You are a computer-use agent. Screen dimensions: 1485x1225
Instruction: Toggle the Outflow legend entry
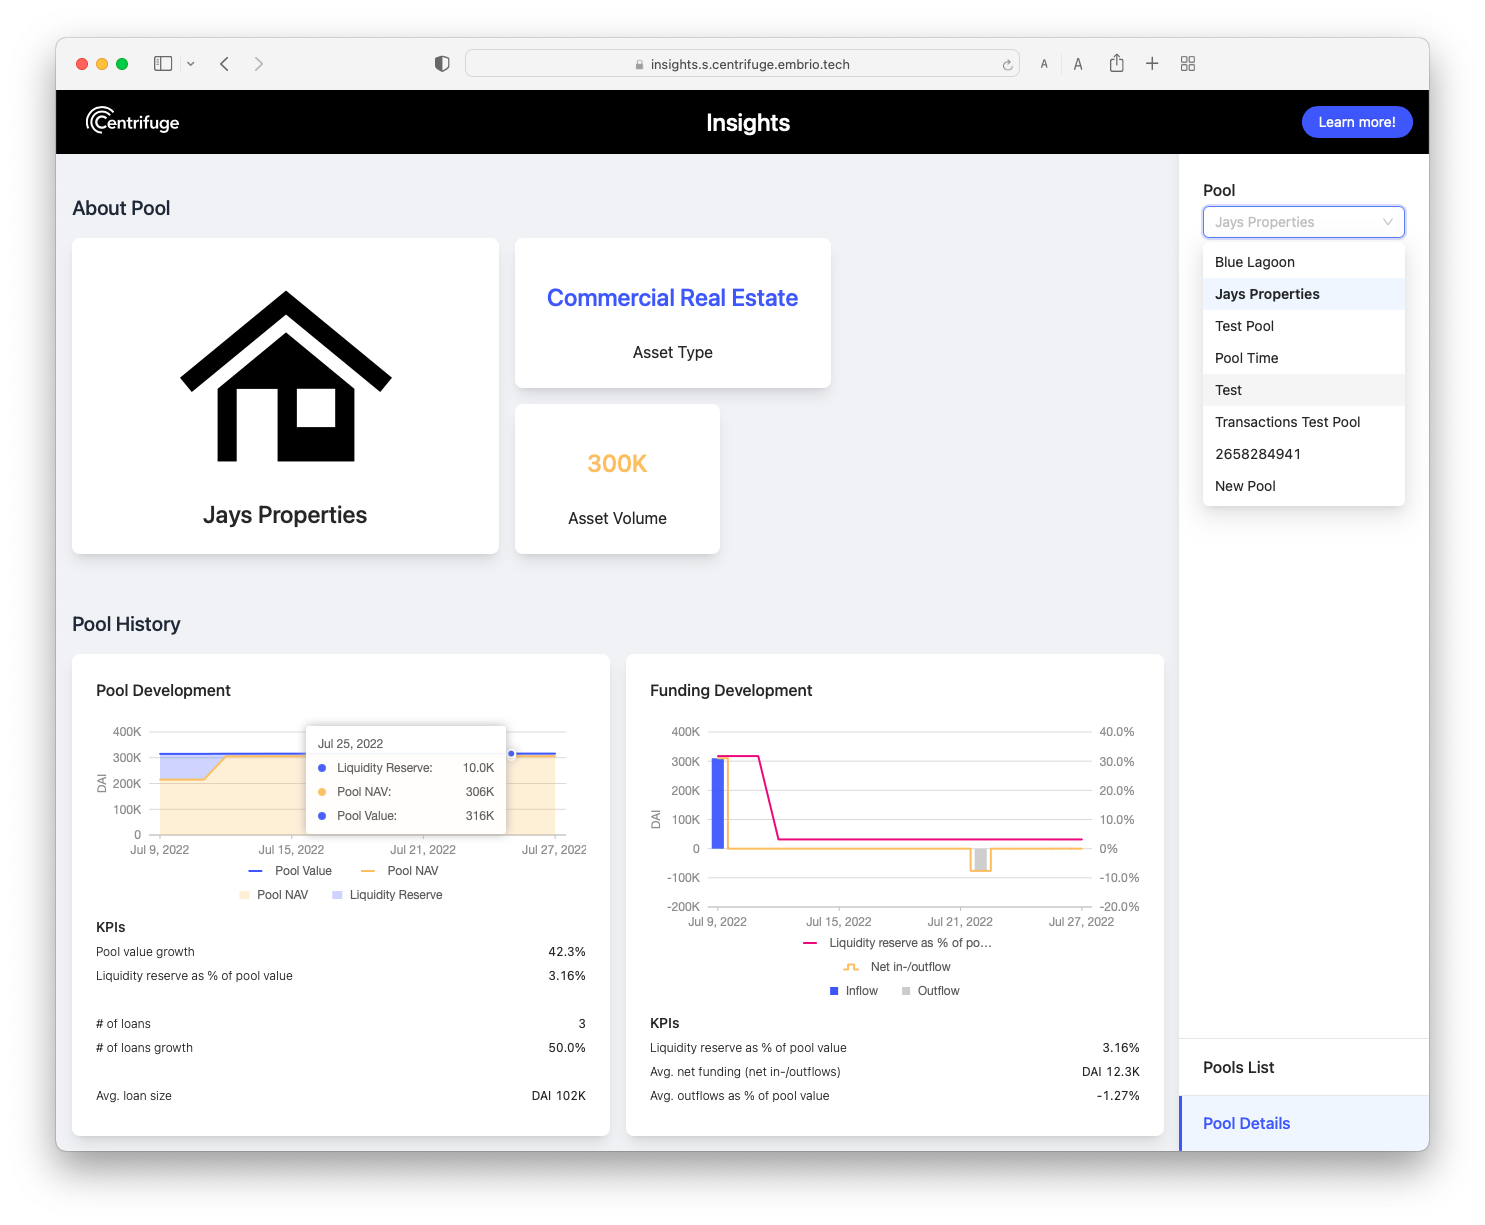(930, 990)
